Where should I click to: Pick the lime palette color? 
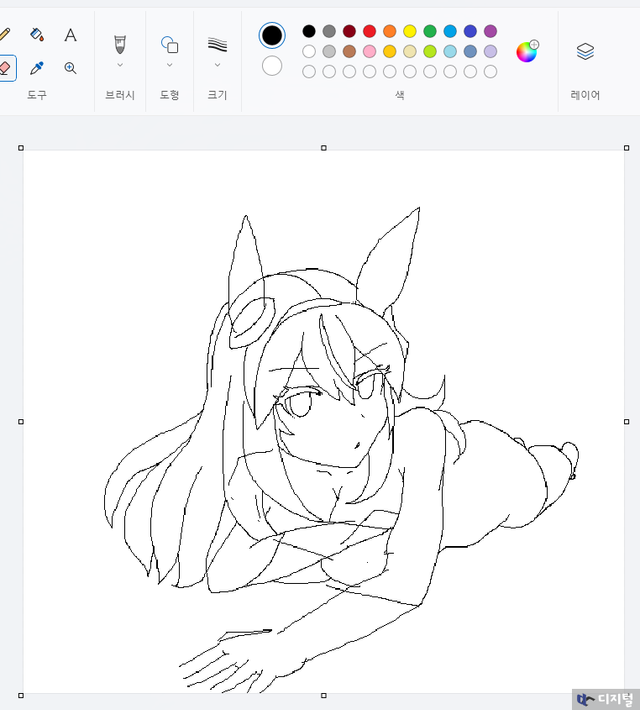point(430,51)
